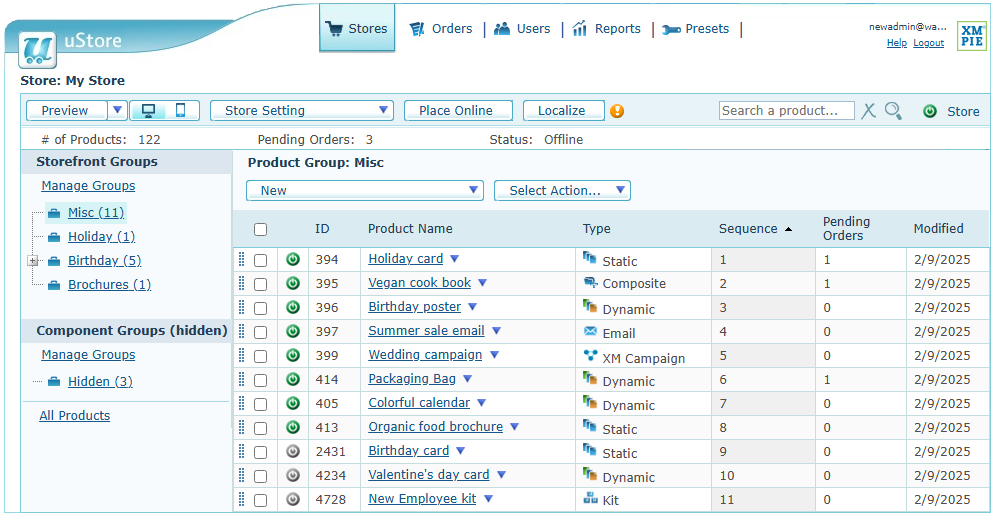
Task: Click the green status icon for Holiday card
Action: tap(293, 259)
